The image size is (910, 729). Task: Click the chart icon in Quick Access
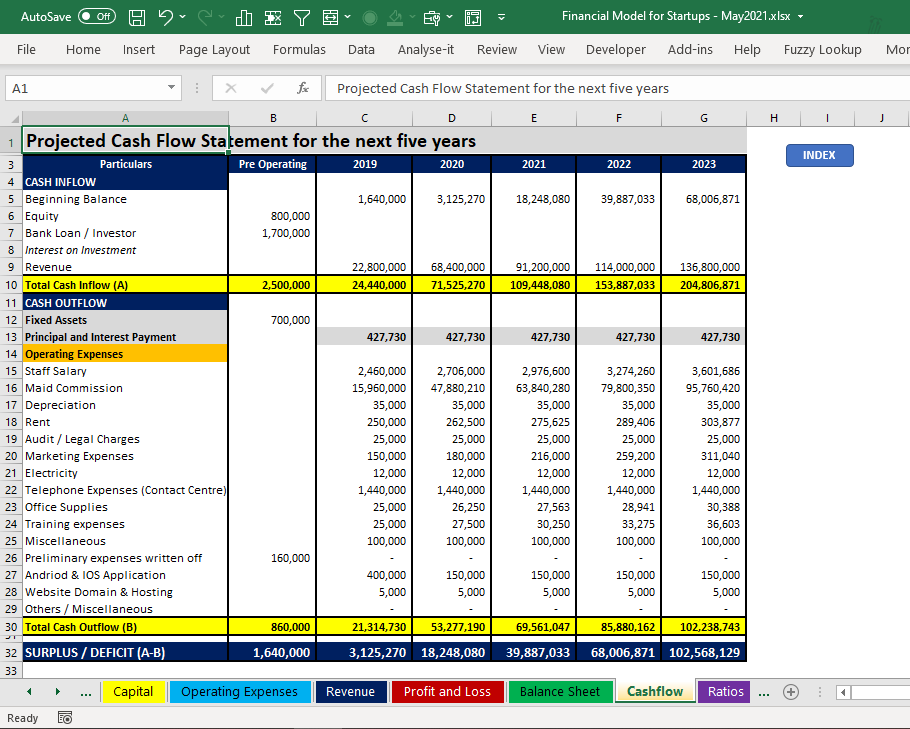[x=244, y=17]
